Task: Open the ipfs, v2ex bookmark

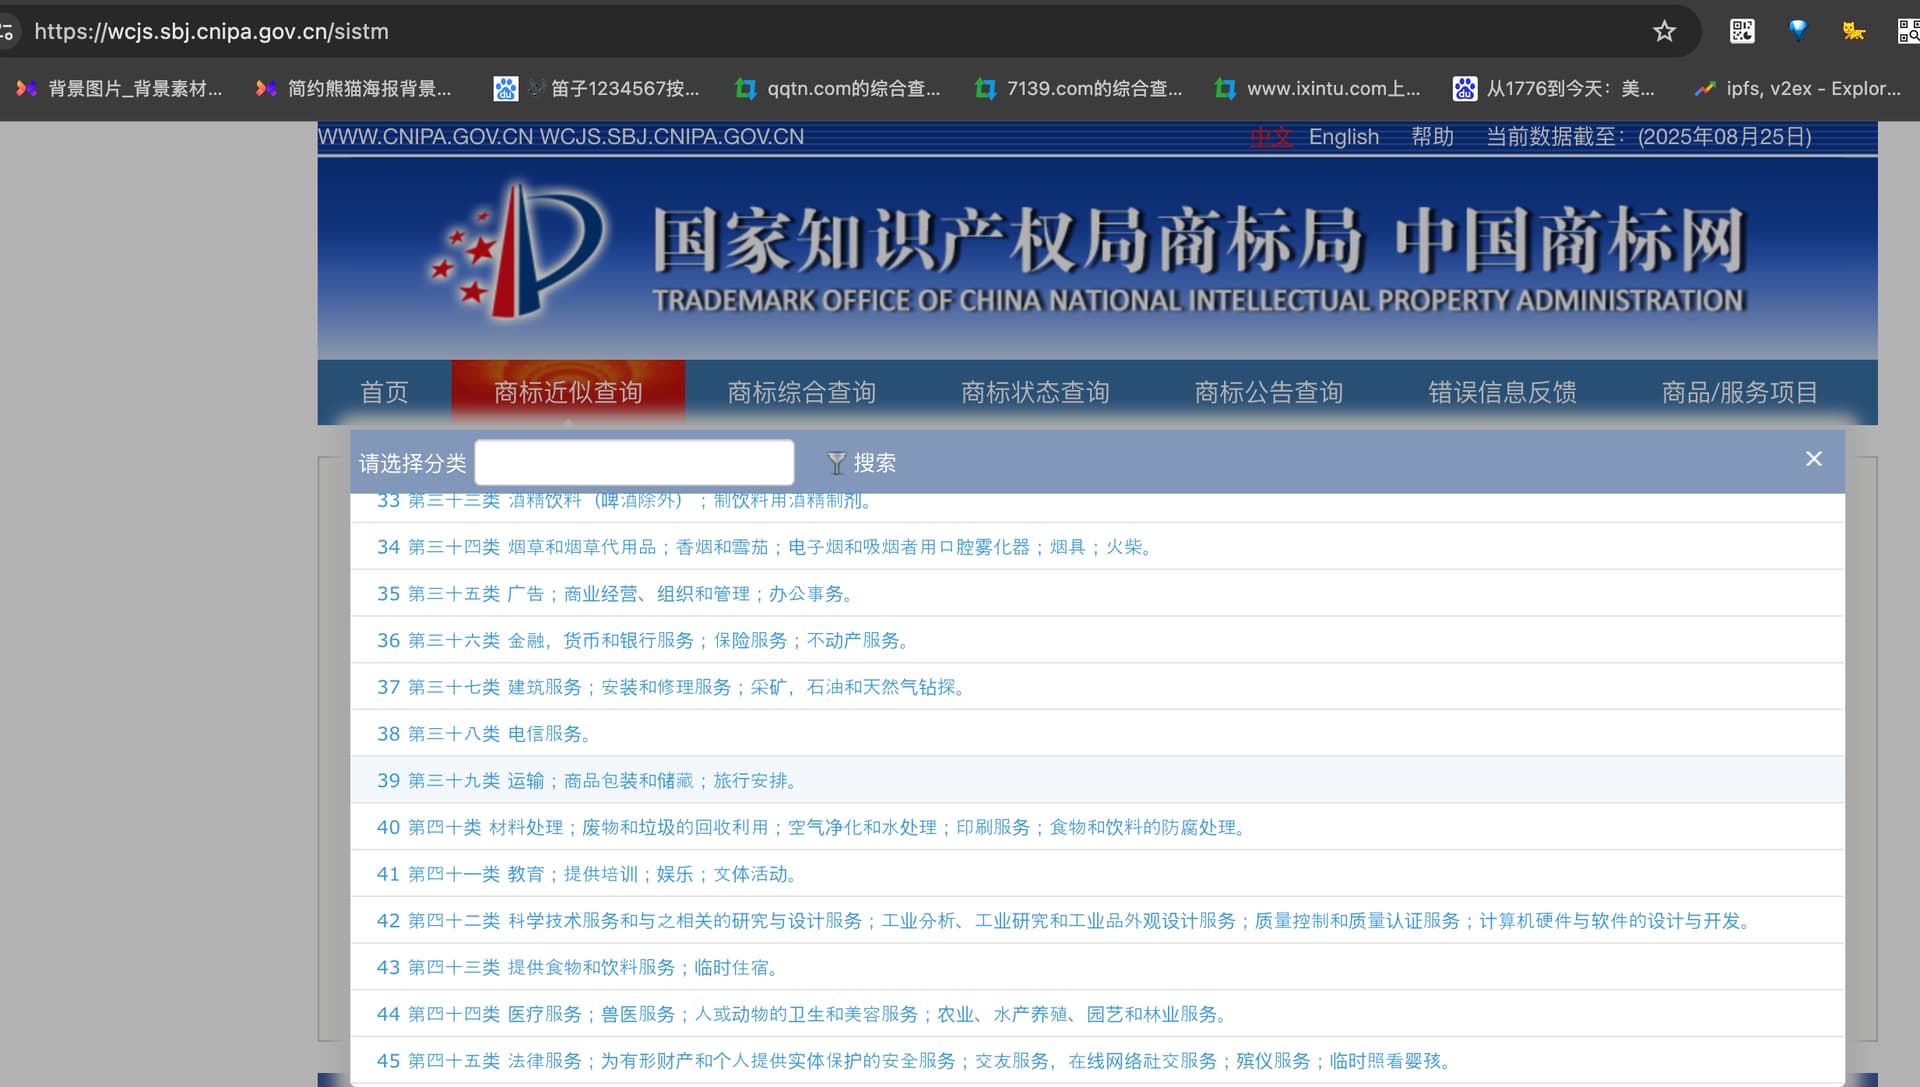Action: (1798, 89)
